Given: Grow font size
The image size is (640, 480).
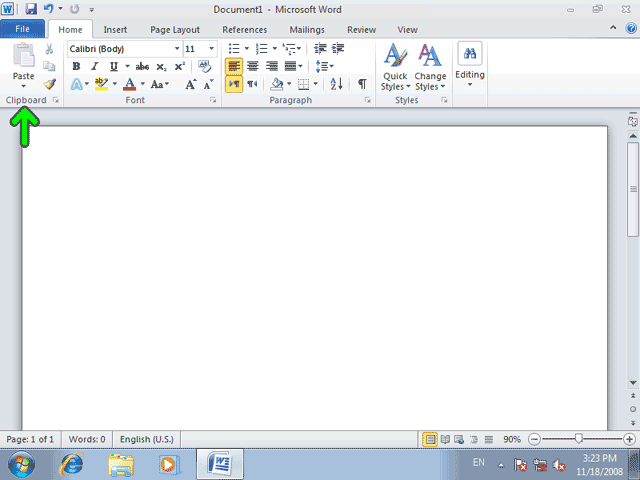Looking at the screenshot, I should pos(191,84).
